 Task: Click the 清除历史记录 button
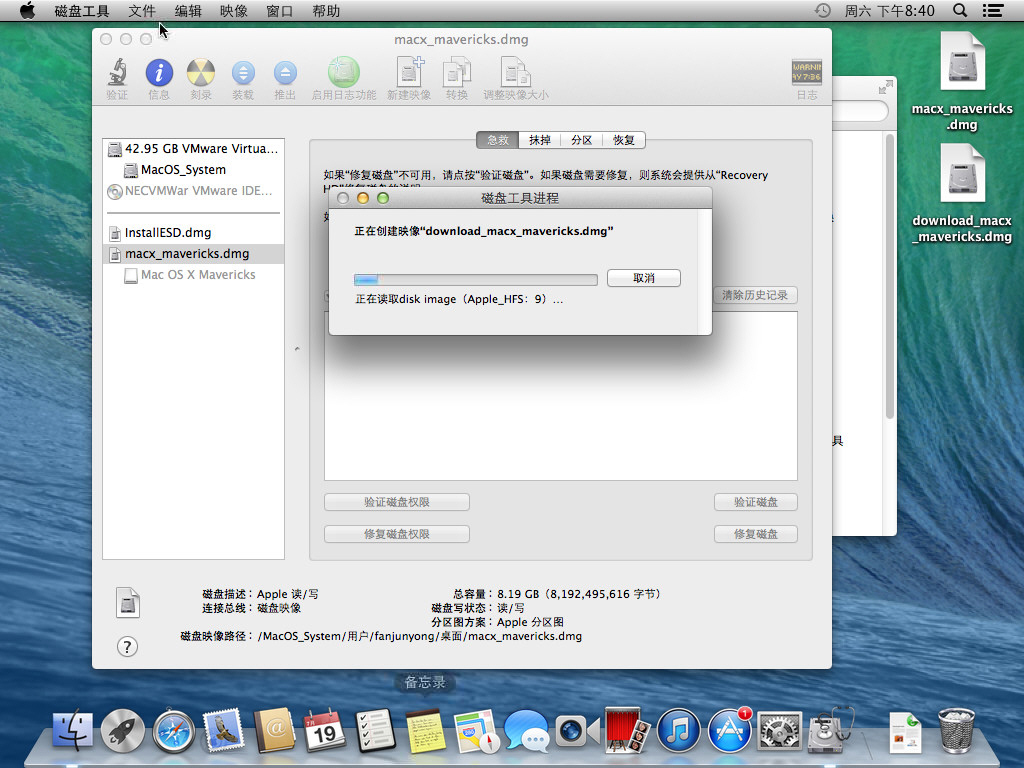tap(755, 295)
